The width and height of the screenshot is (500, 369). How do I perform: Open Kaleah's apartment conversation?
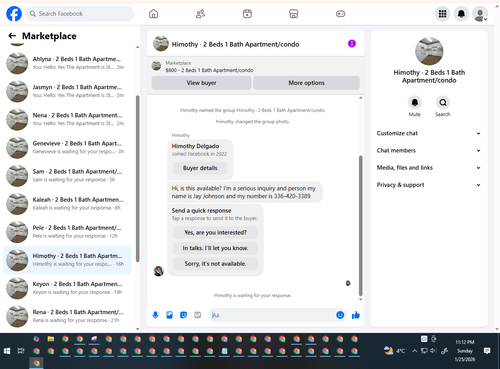click(67, 204)
